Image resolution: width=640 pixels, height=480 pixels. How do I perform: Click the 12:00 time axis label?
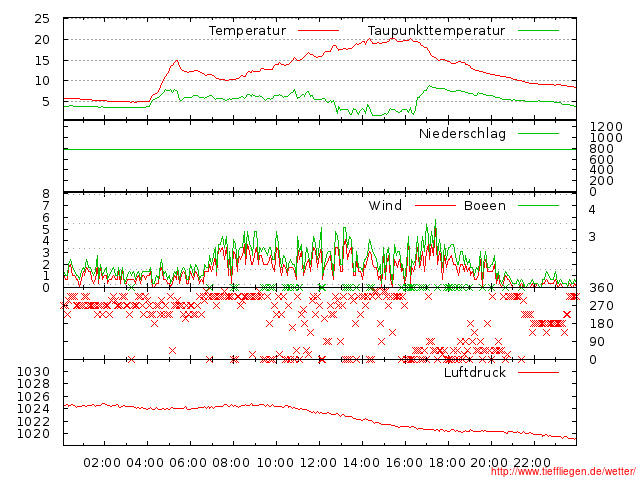coord(318,463)
